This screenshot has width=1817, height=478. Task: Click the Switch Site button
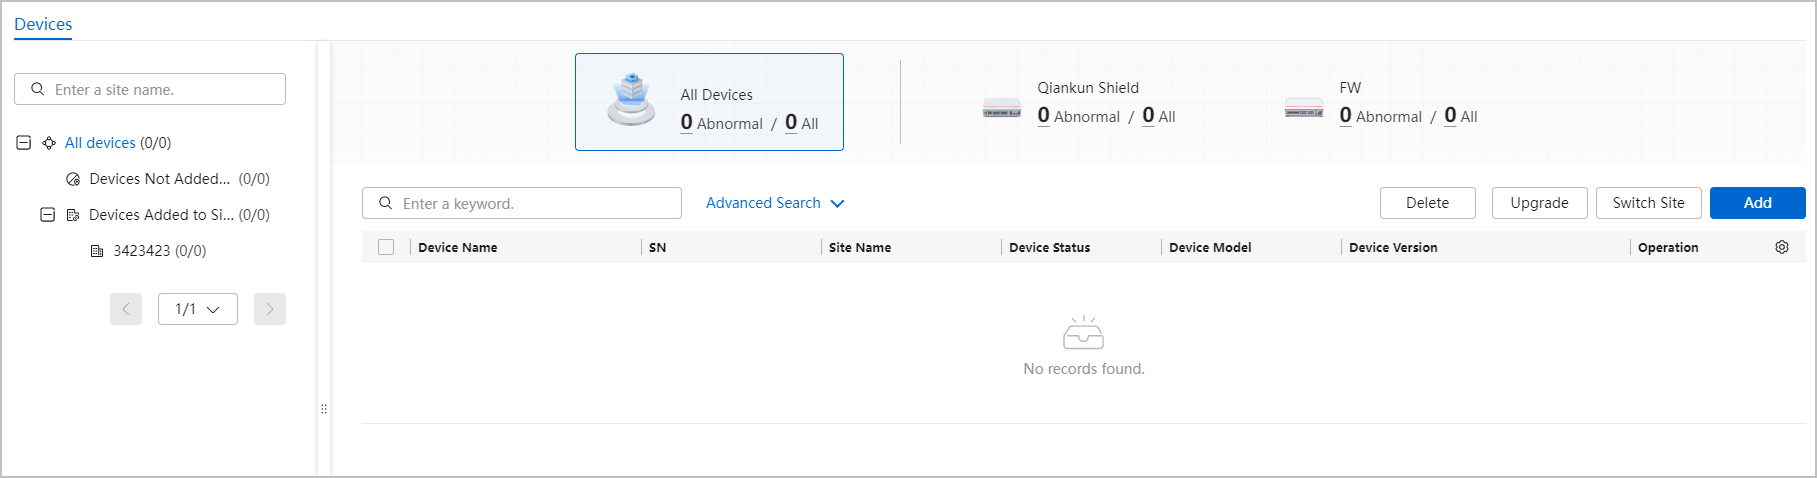[x=1649, y=203]
